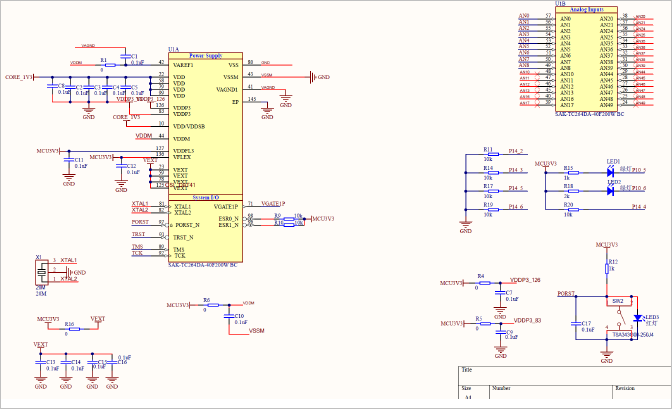Select resistor R16 symbol
The height and width of the screenshot is (409, 672).
(x=74, y=329)
